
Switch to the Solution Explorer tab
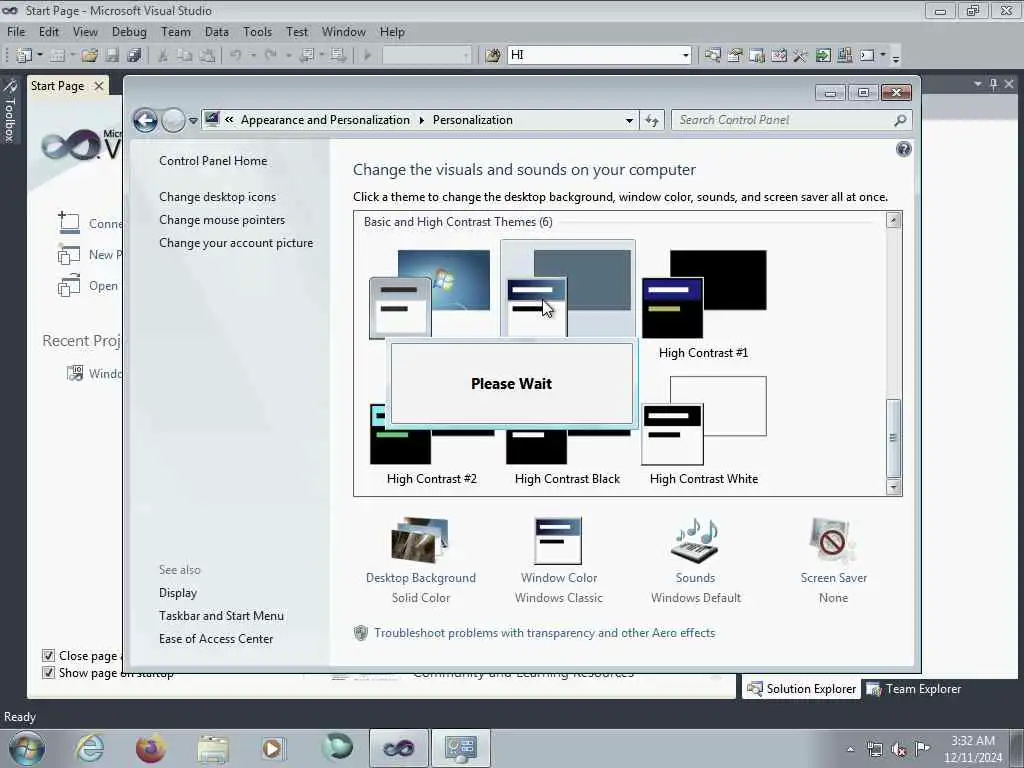pyautogui.click(x=801, y=689)
